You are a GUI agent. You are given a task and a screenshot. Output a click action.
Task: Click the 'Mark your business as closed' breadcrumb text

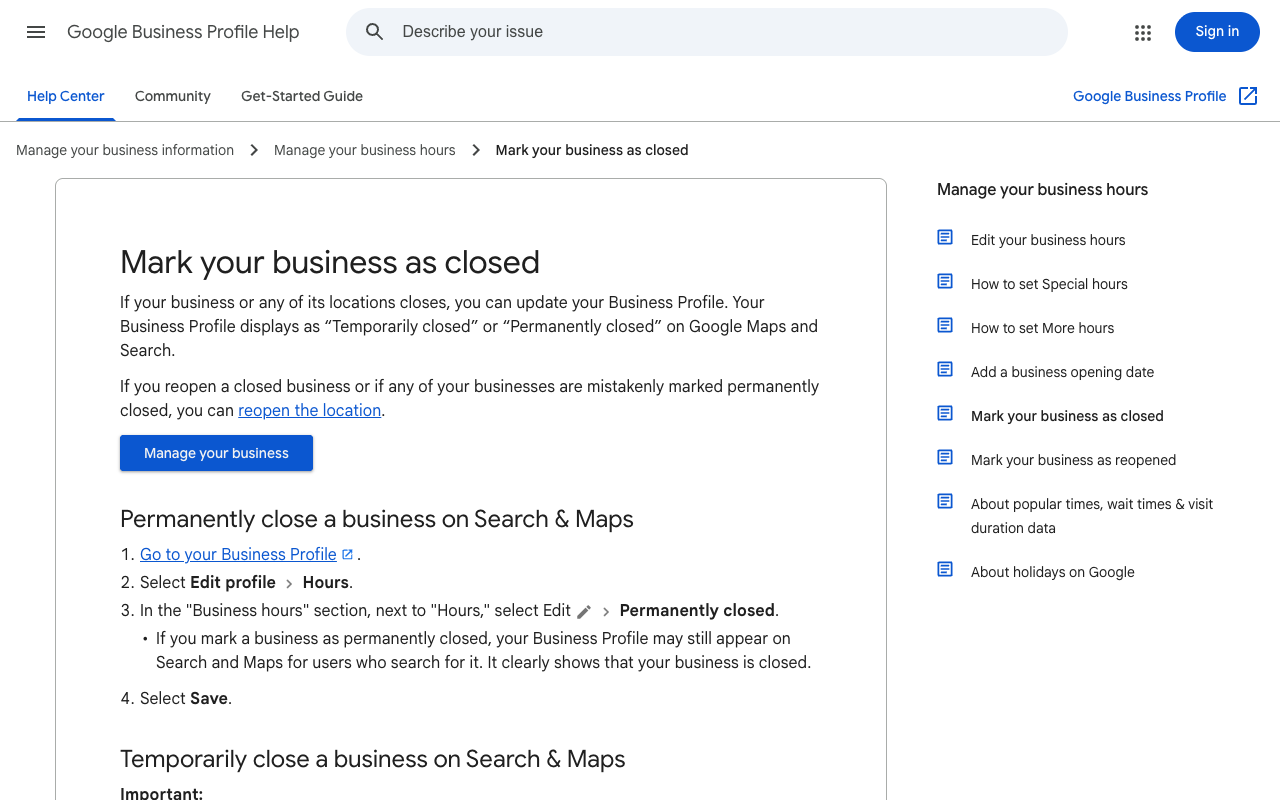pos(592,150)
